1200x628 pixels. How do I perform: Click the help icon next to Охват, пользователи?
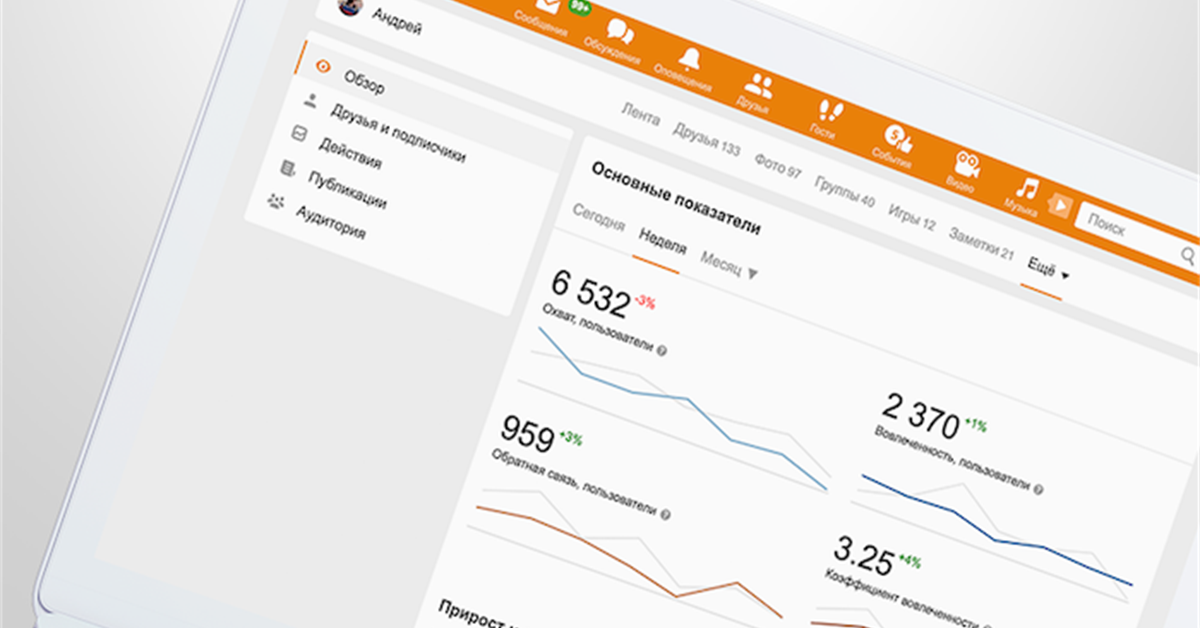[x=662, y=350]
